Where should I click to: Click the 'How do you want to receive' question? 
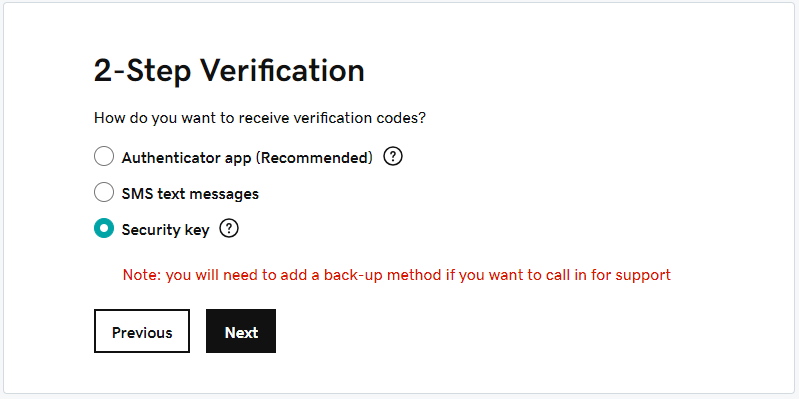click(259, 118)
